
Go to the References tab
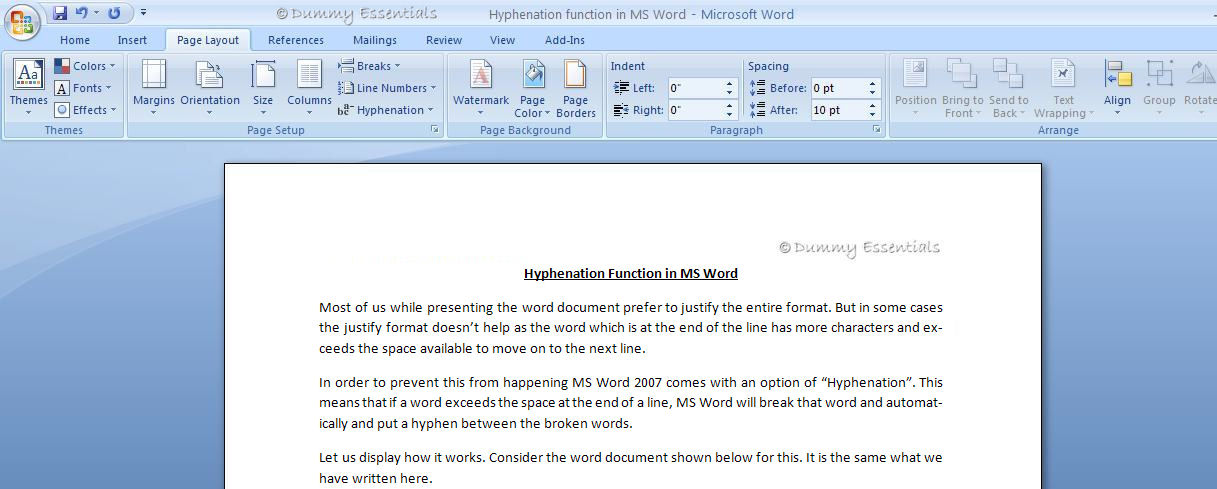pos(296,40)
